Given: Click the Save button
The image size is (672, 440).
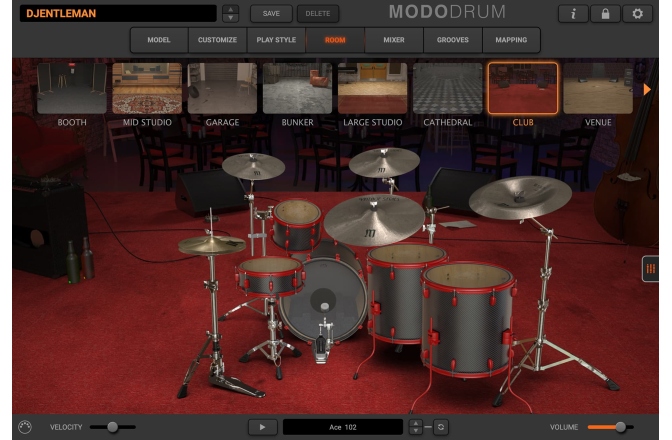Looking at the screenshot, I should (x=271, y=14).
